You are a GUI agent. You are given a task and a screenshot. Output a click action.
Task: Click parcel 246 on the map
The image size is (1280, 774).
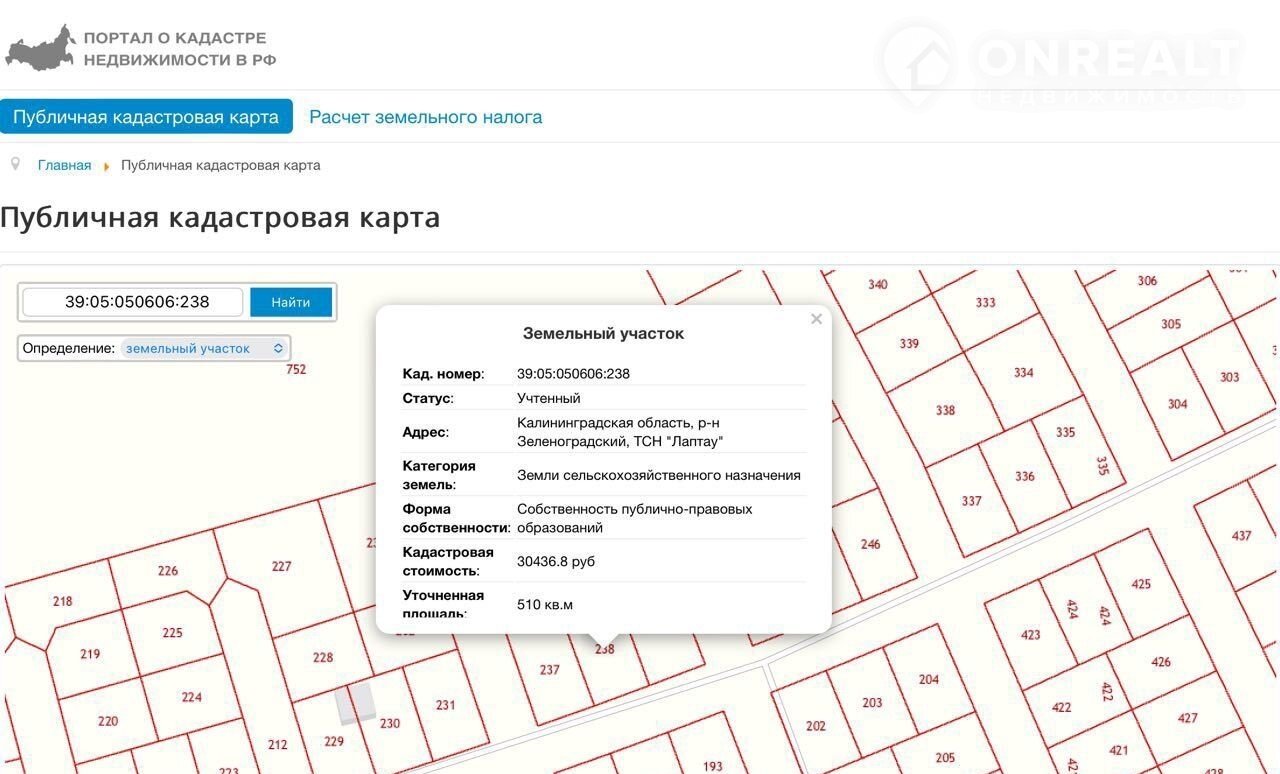point(870,545)
